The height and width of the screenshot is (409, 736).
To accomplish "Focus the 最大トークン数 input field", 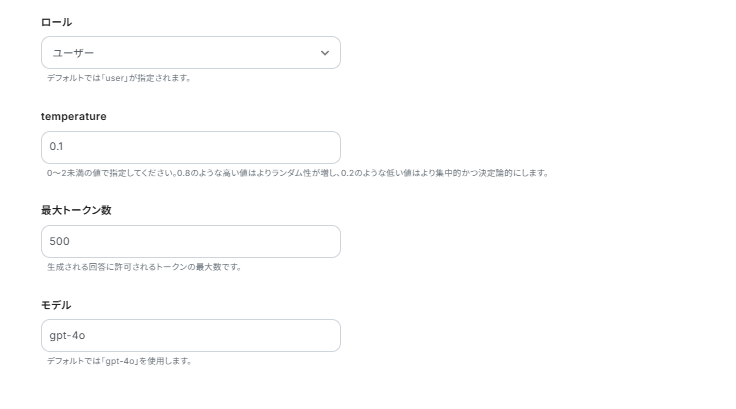I will pyautogui.click(x=190, y=241).
